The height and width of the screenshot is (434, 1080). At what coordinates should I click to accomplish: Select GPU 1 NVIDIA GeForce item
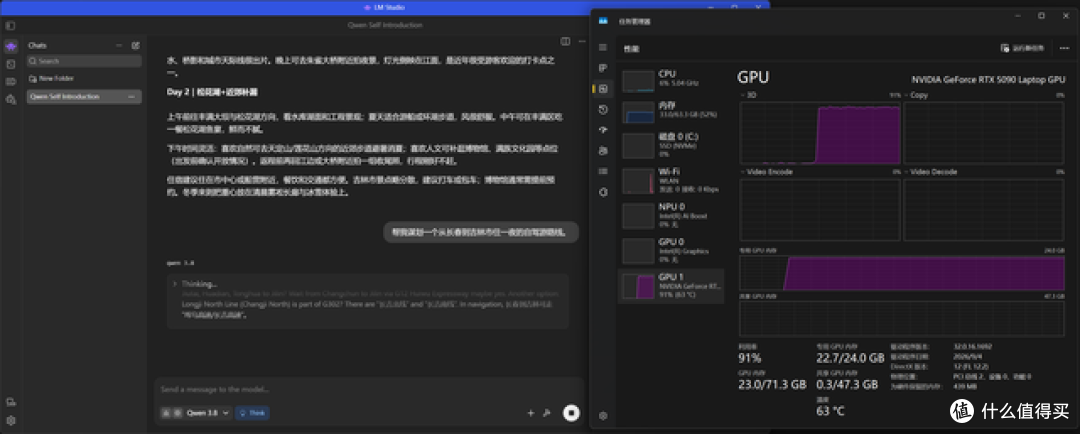pyautogui.click(x=671, y=286)
